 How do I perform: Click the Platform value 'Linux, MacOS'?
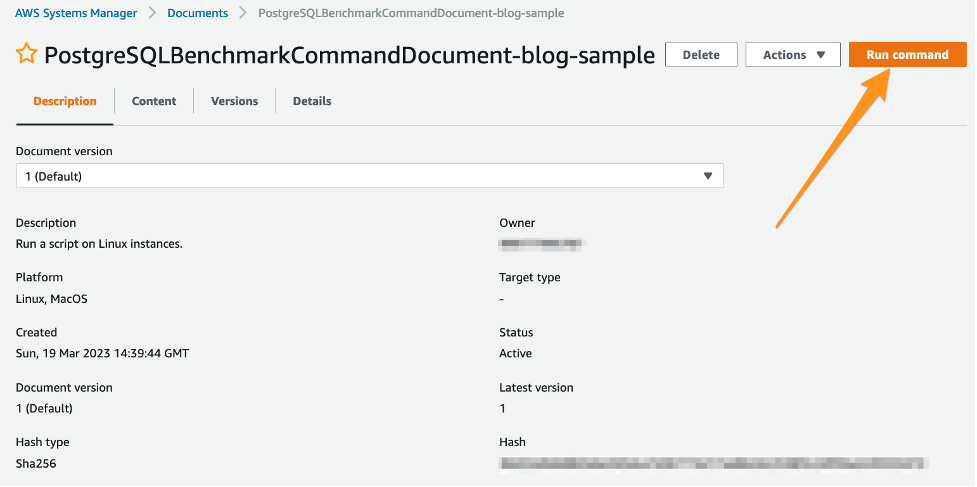(x=52, y=299)
